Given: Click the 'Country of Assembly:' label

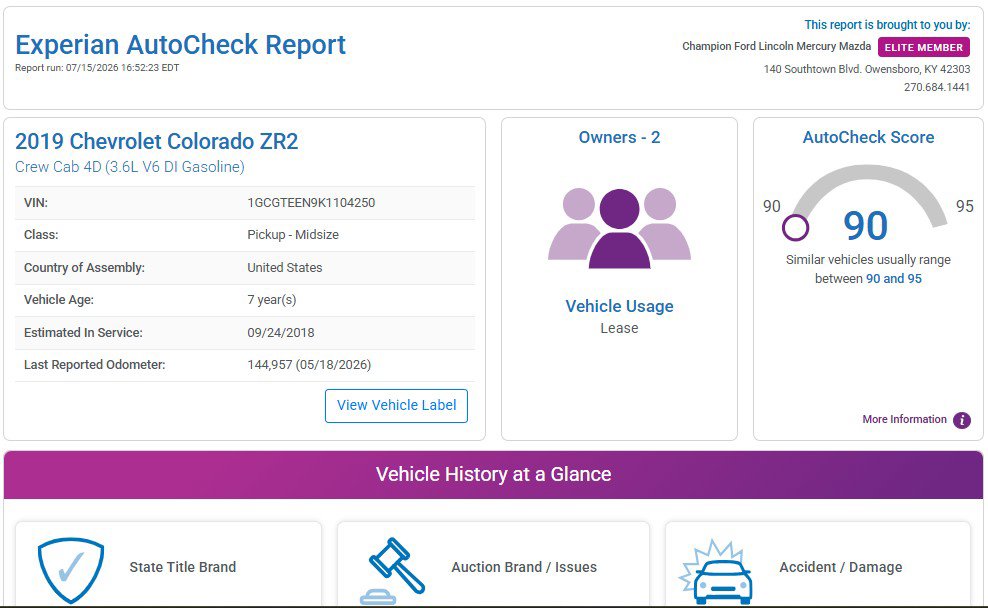Looking at the screenshot, I should [84, 268].
